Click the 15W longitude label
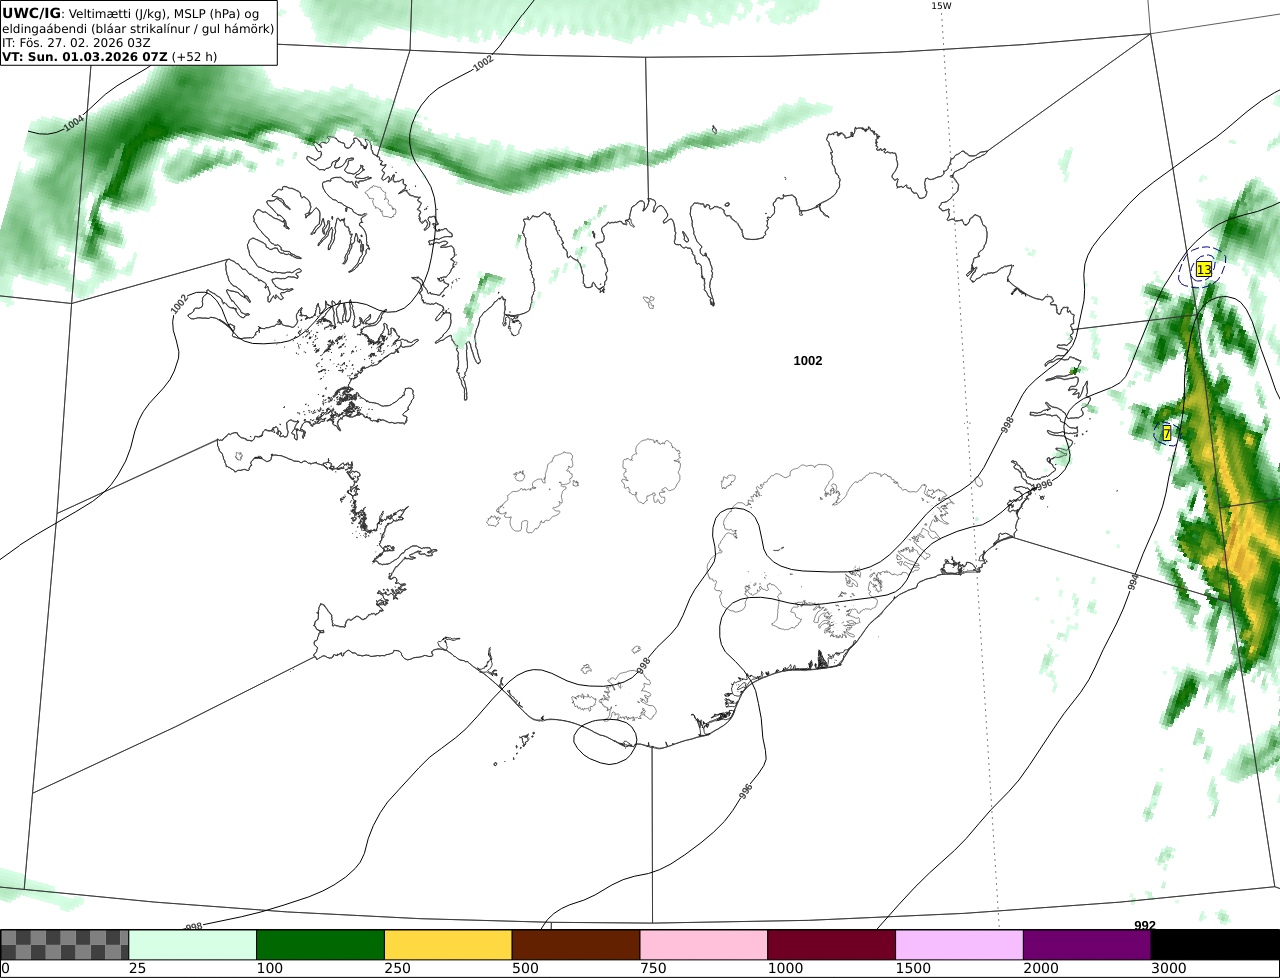 pyautogui.click(x=941, y=6)
